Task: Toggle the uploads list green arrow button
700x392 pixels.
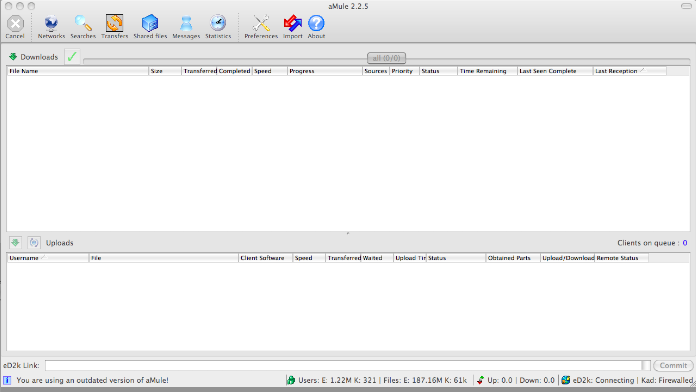Action: 15,242
